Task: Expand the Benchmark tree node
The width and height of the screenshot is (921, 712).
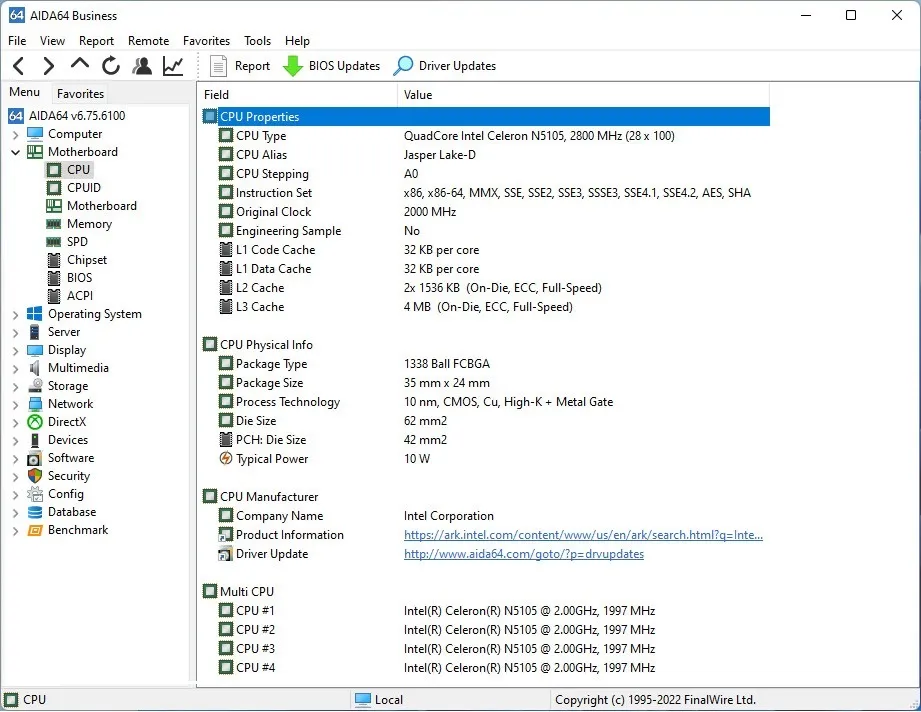Action: (x=15, y=530)
